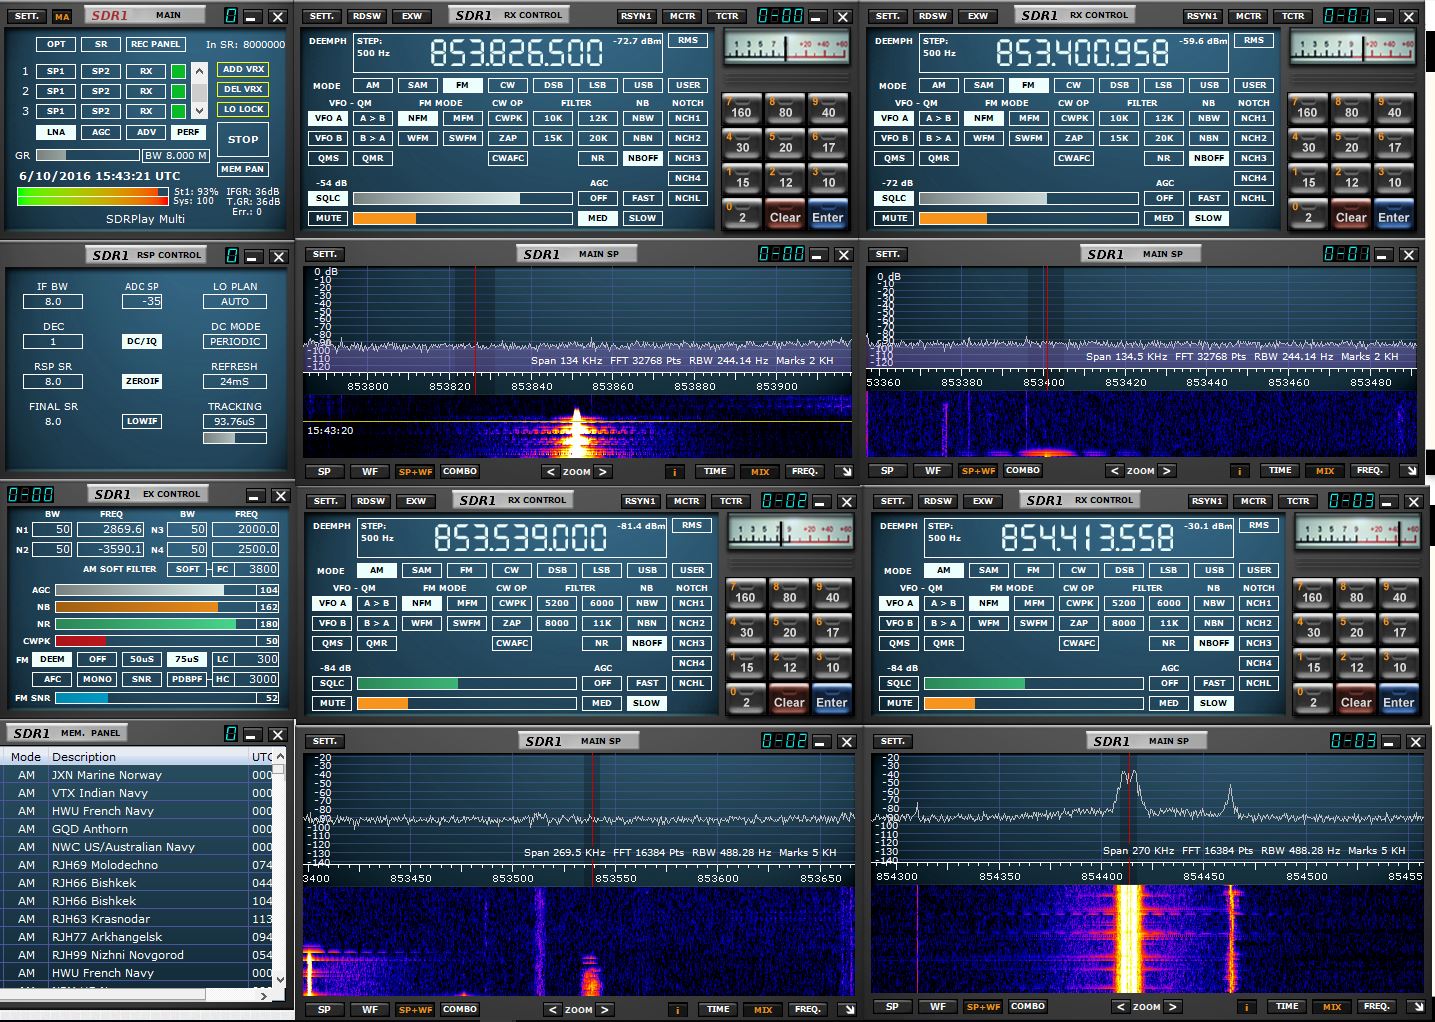Toggle NBOFF noise blanker setting
This screenshot has height=1022, width=1435.
tap(643, 157)
